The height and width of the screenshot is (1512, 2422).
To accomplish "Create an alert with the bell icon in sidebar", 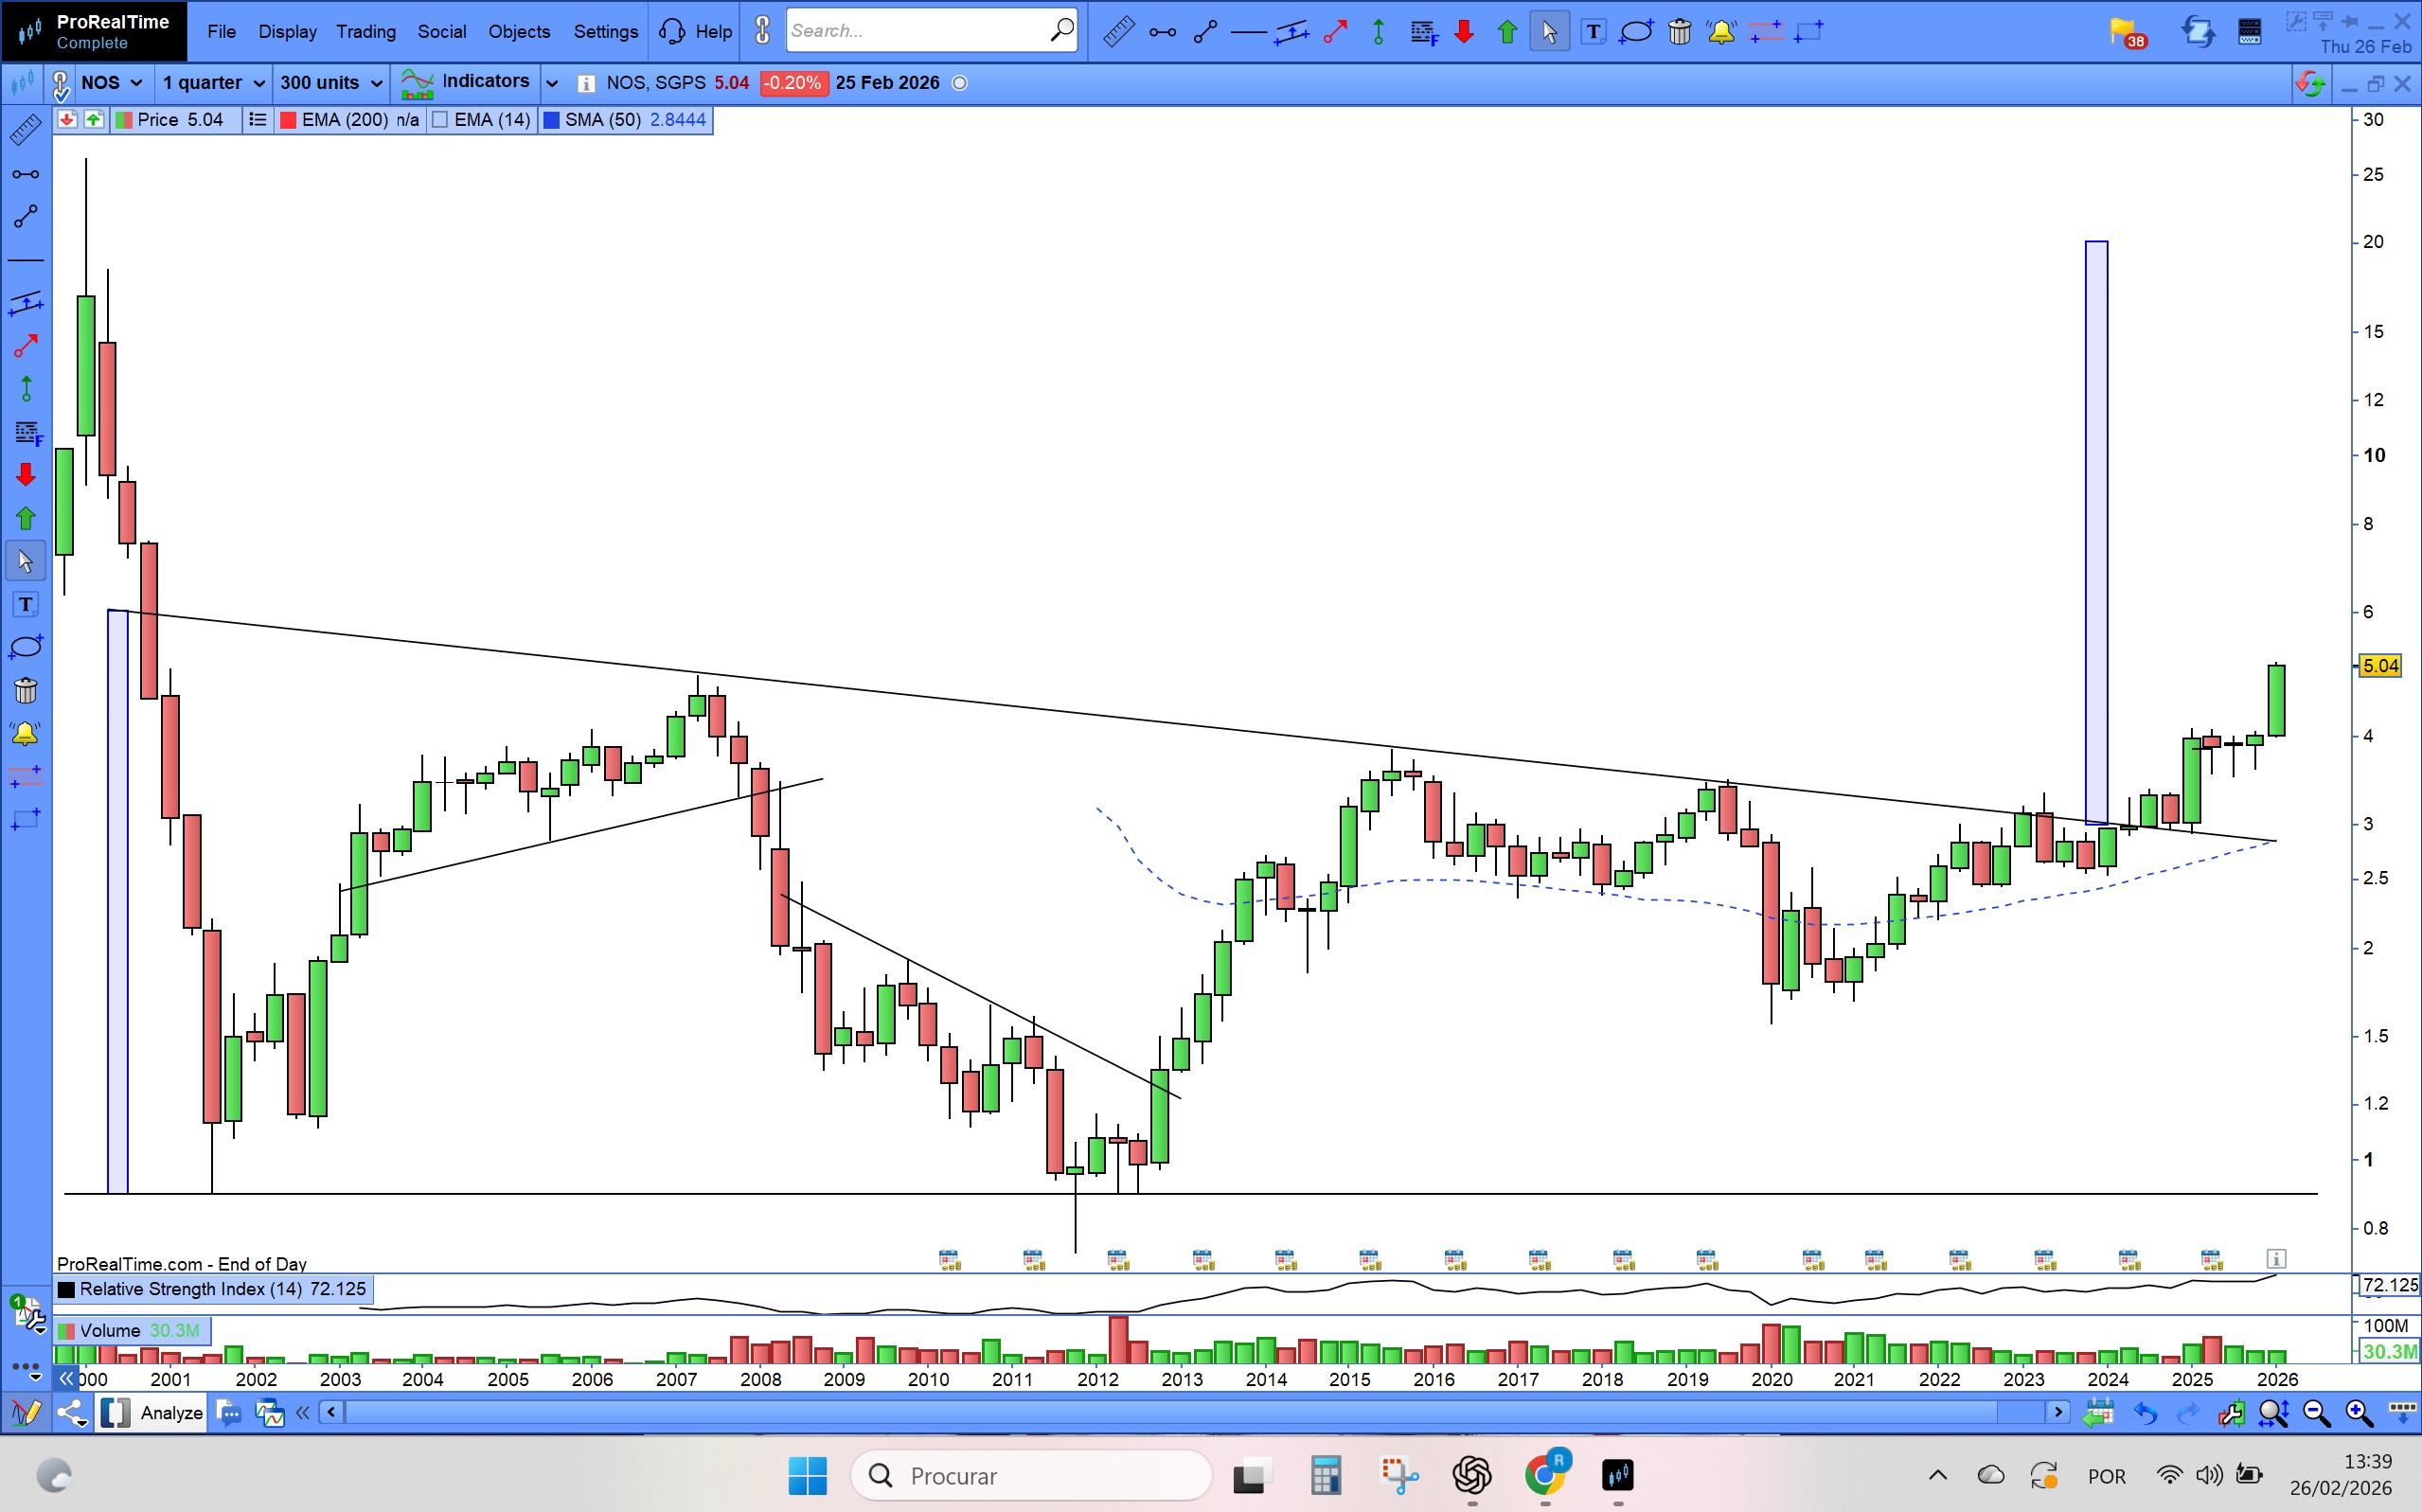I will [x=25, y=735].
